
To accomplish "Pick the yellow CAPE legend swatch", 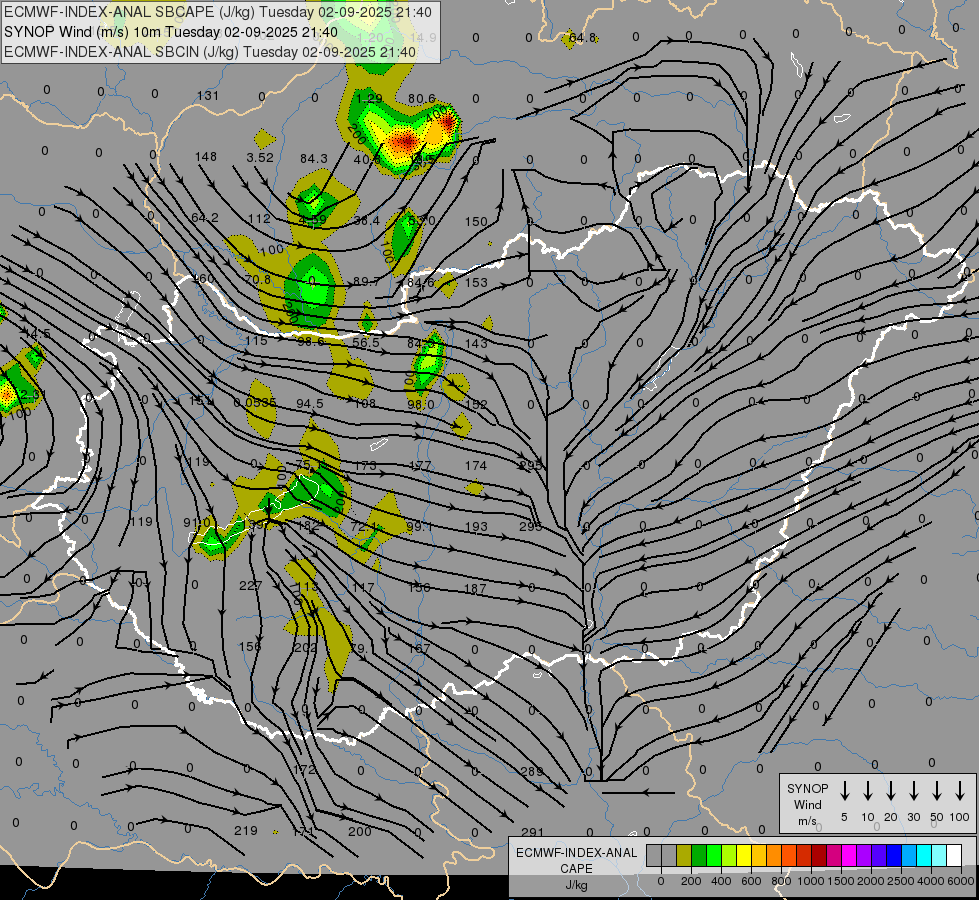I will click(744, 855).
